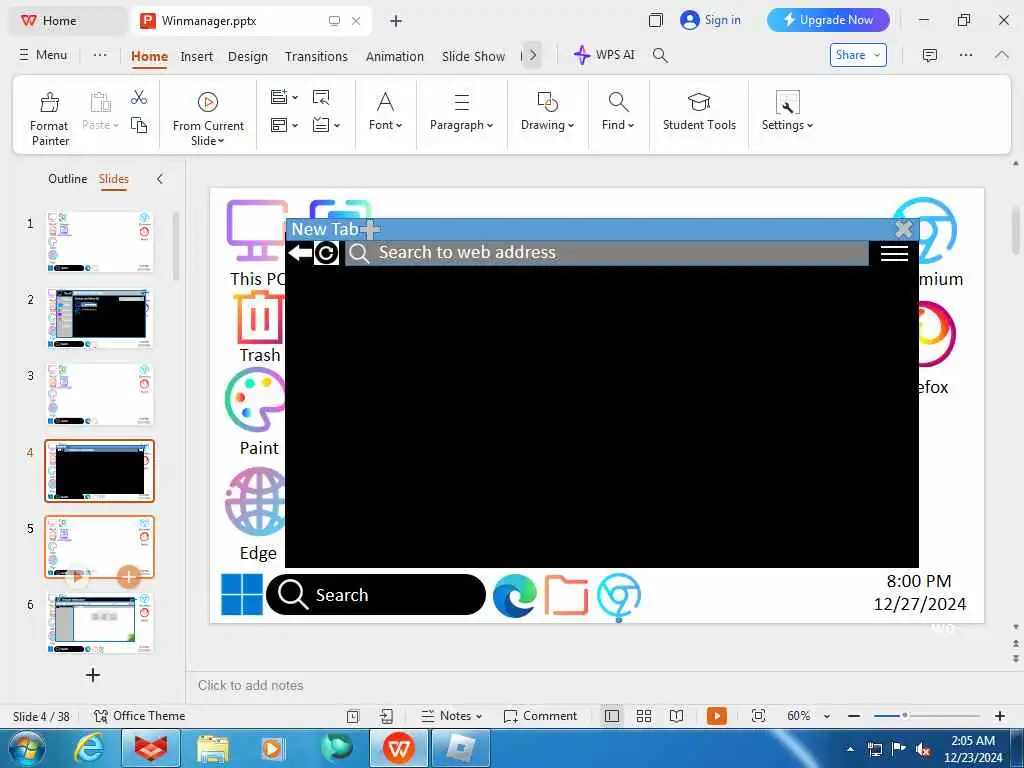The image size is (1024, 768).
Task: Click Upgrade Now button
Action: coord(828,20)
